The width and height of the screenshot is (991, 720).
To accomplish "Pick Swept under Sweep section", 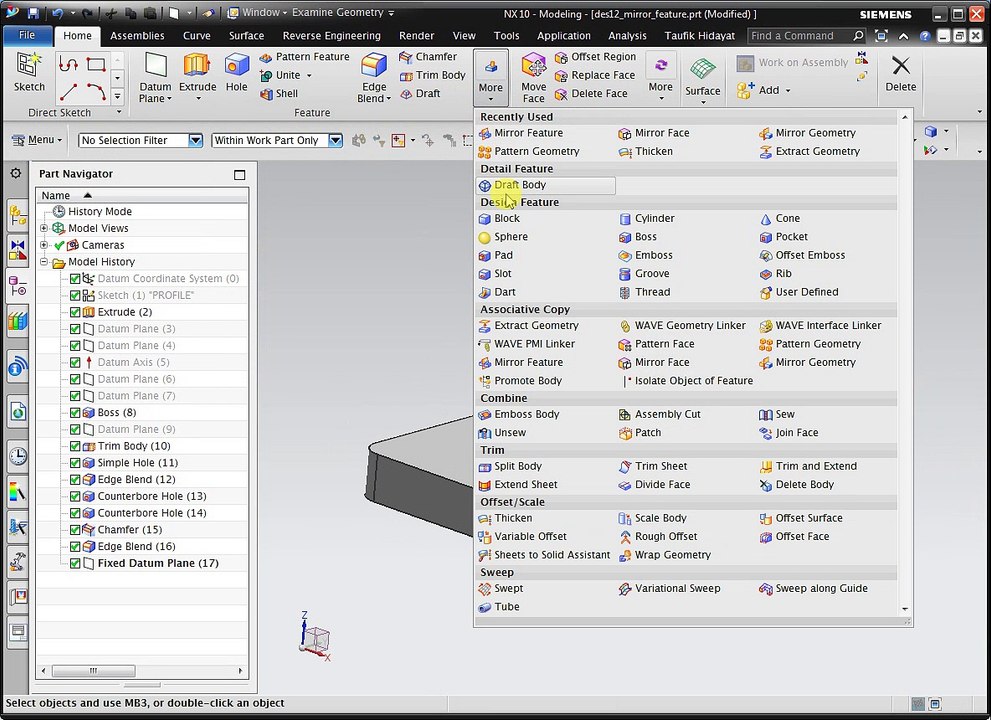I will (x=501, y=589).
